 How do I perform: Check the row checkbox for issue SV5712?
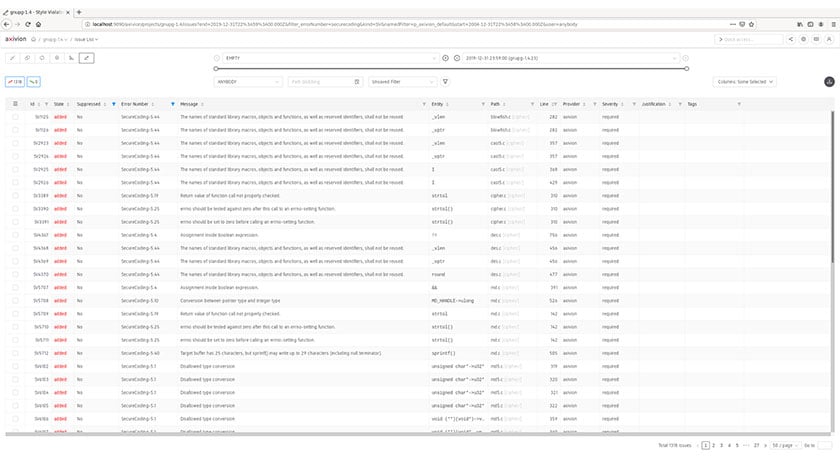(x=15, y=352)
